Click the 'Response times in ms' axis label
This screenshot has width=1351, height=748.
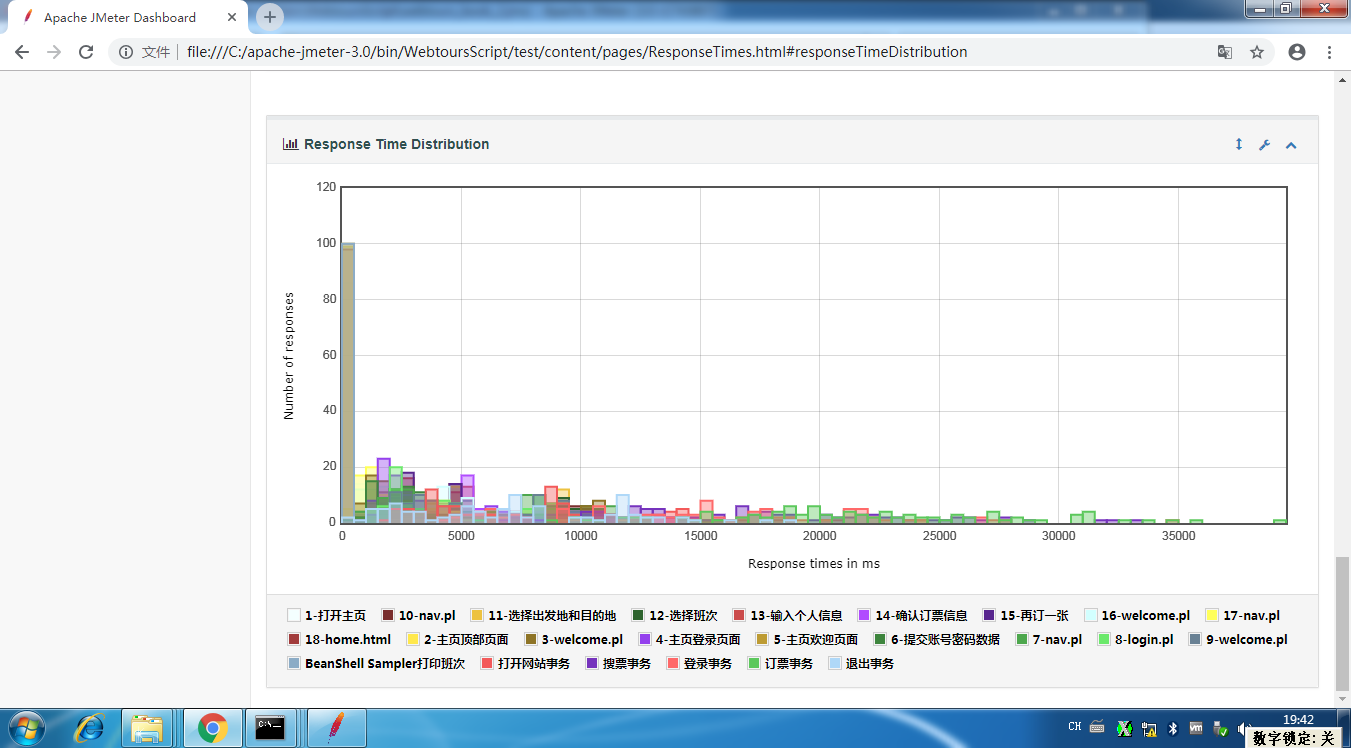click(814, 564)
